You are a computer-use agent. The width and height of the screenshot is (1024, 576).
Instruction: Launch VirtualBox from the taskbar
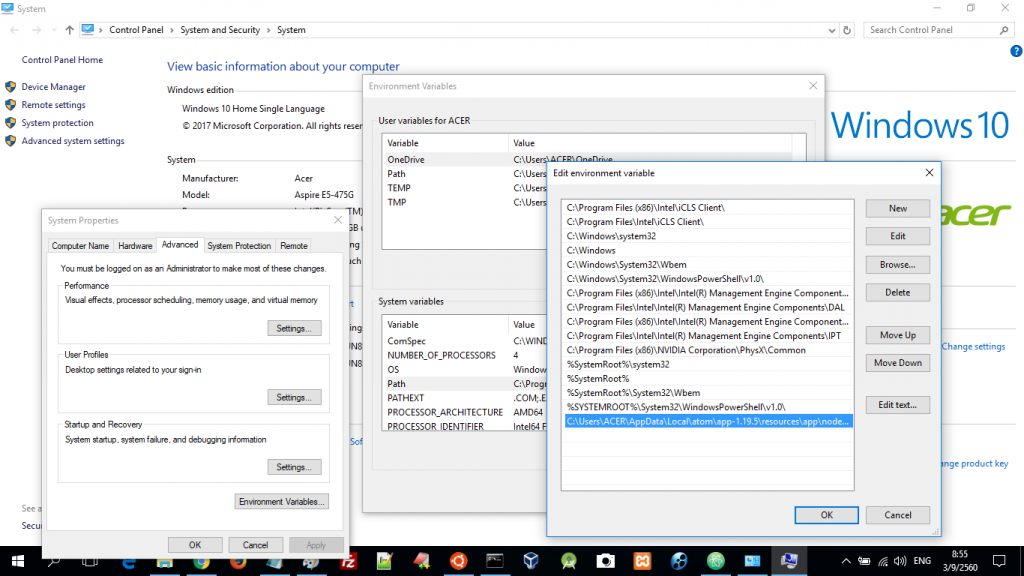pos(531,561)
